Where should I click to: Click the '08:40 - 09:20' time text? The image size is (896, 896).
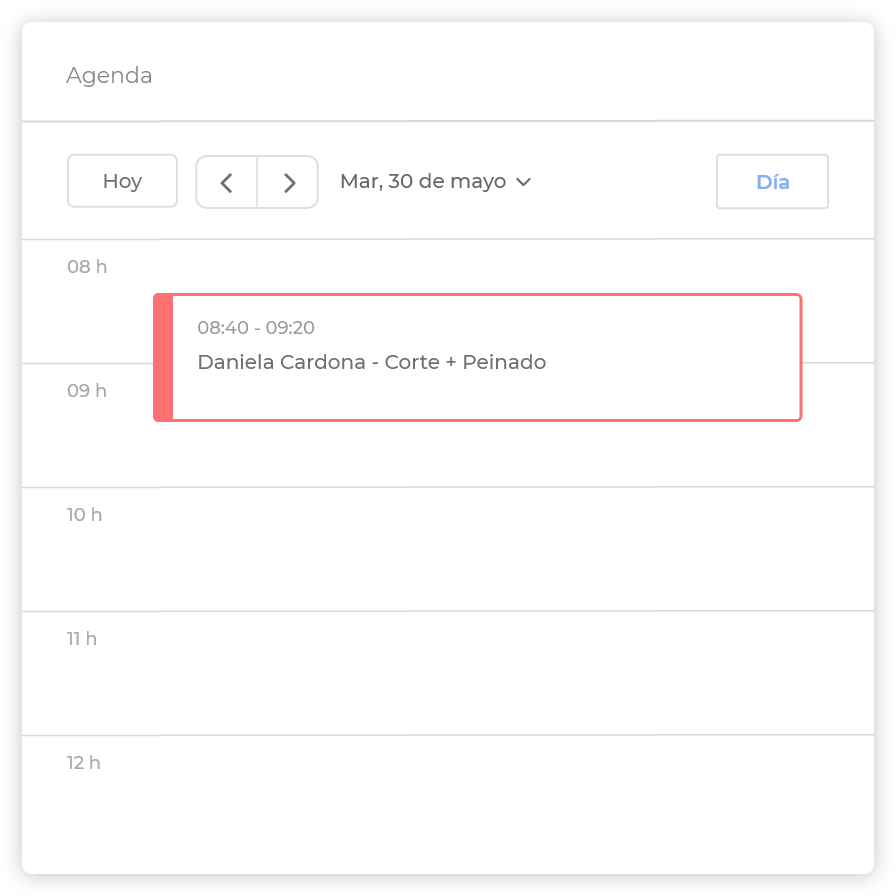pos(256,328)
